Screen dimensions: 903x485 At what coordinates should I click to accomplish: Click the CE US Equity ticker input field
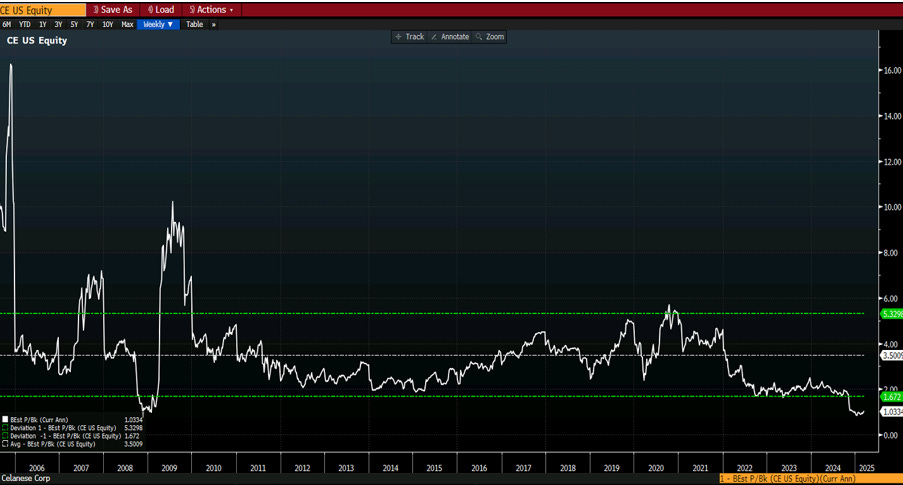(x=43, y=10)
